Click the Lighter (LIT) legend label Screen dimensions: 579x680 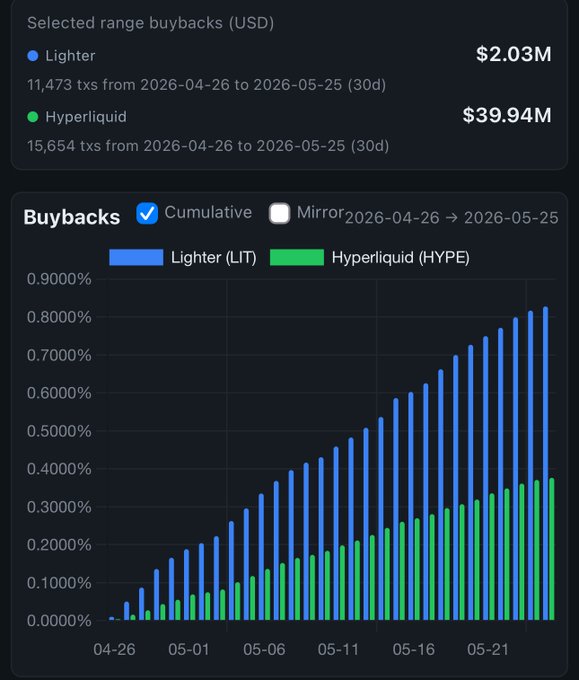[x=213, y=258]
